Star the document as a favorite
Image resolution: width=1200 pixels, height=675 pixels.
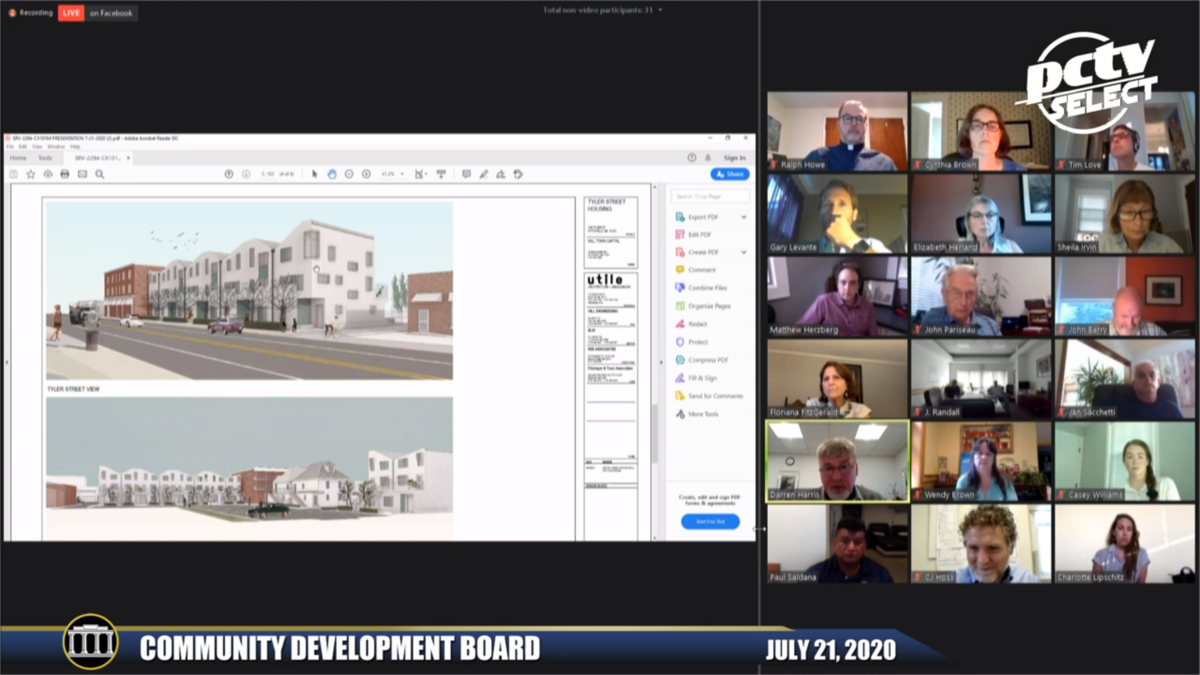(x=30, y=174)
